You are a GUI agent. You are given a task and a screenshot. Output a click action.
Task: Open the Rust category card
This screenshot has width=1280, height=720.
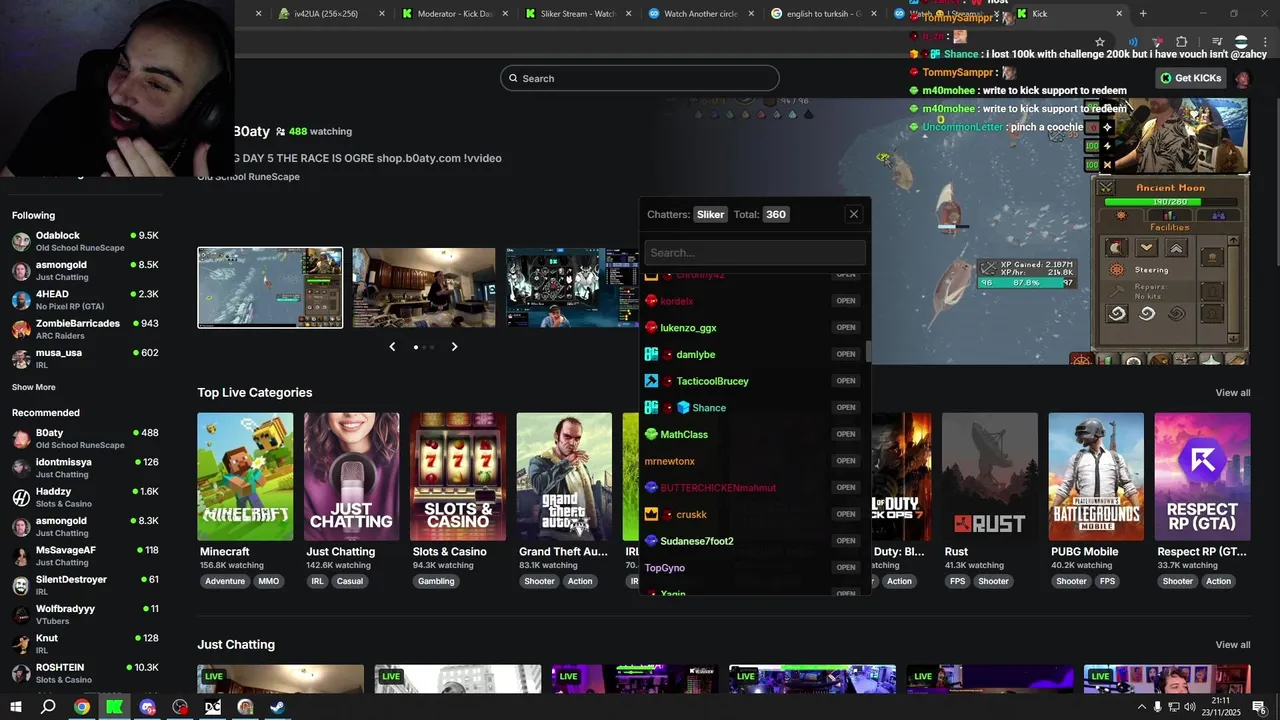(989, 477)
